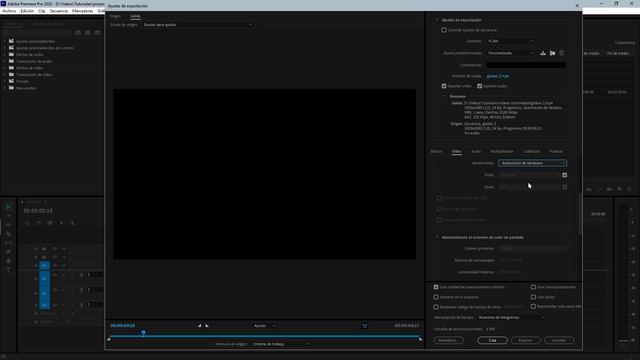Open the Archivo menu
This screenshot has height=360, width=640.
click(9, 11)
